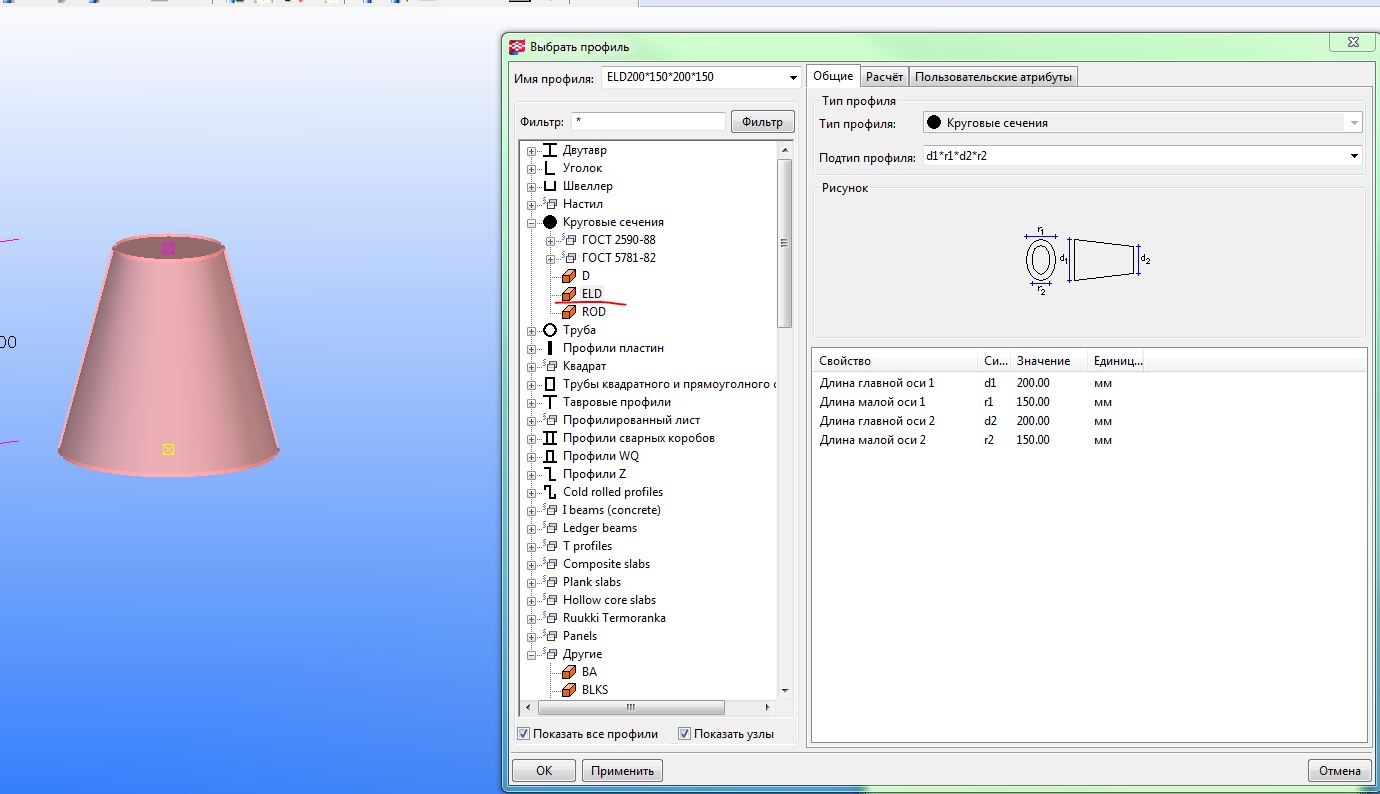Open the Подтип профиля dropdown
The image size is (1380, 794).
pyautogui.click(x=1354, y=156)
